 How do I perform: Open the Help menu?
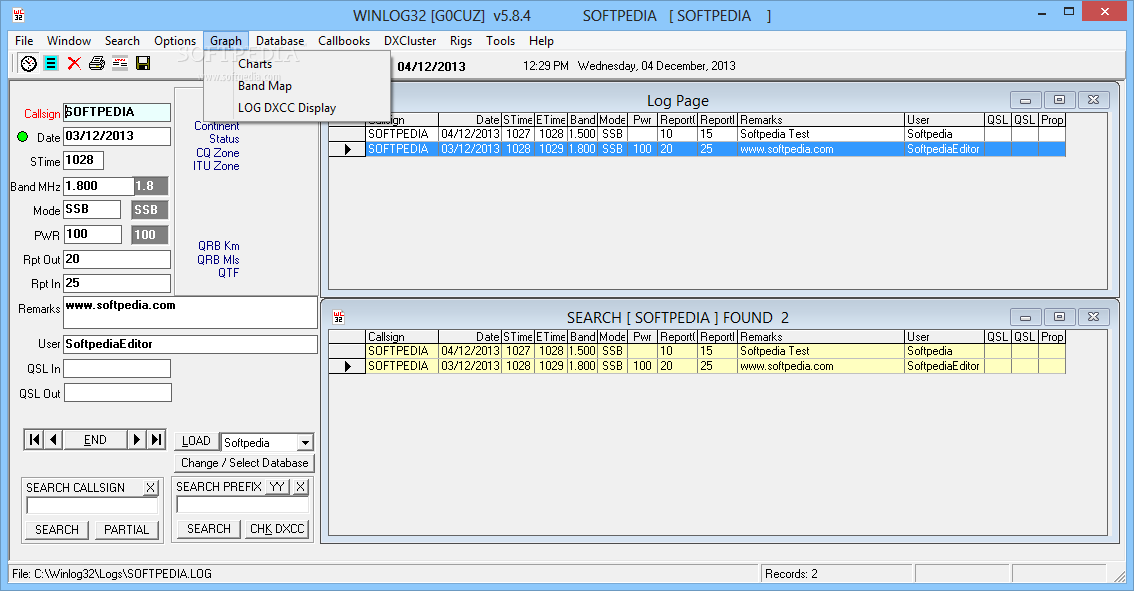[x=541, y=41]
